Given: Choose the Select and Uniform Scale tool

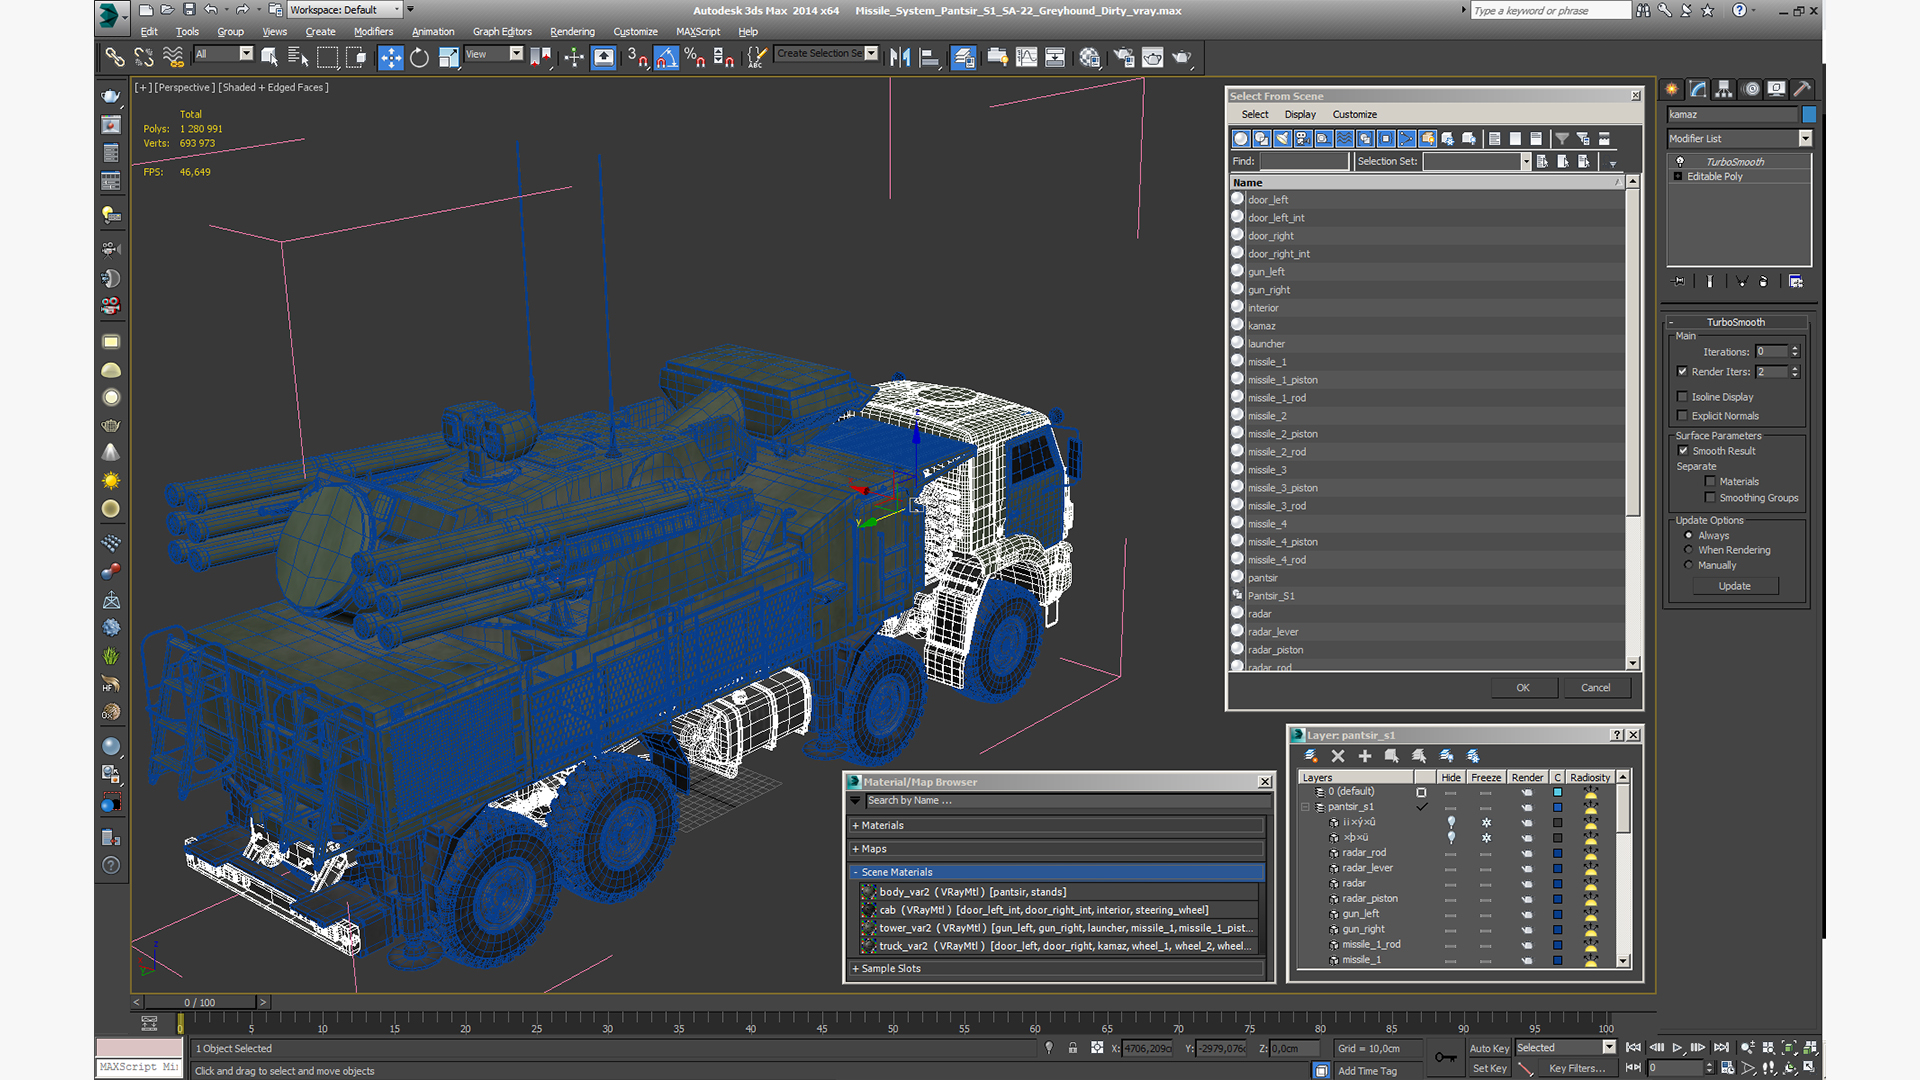Looking at the screenshot, I should tap(448, 58).
